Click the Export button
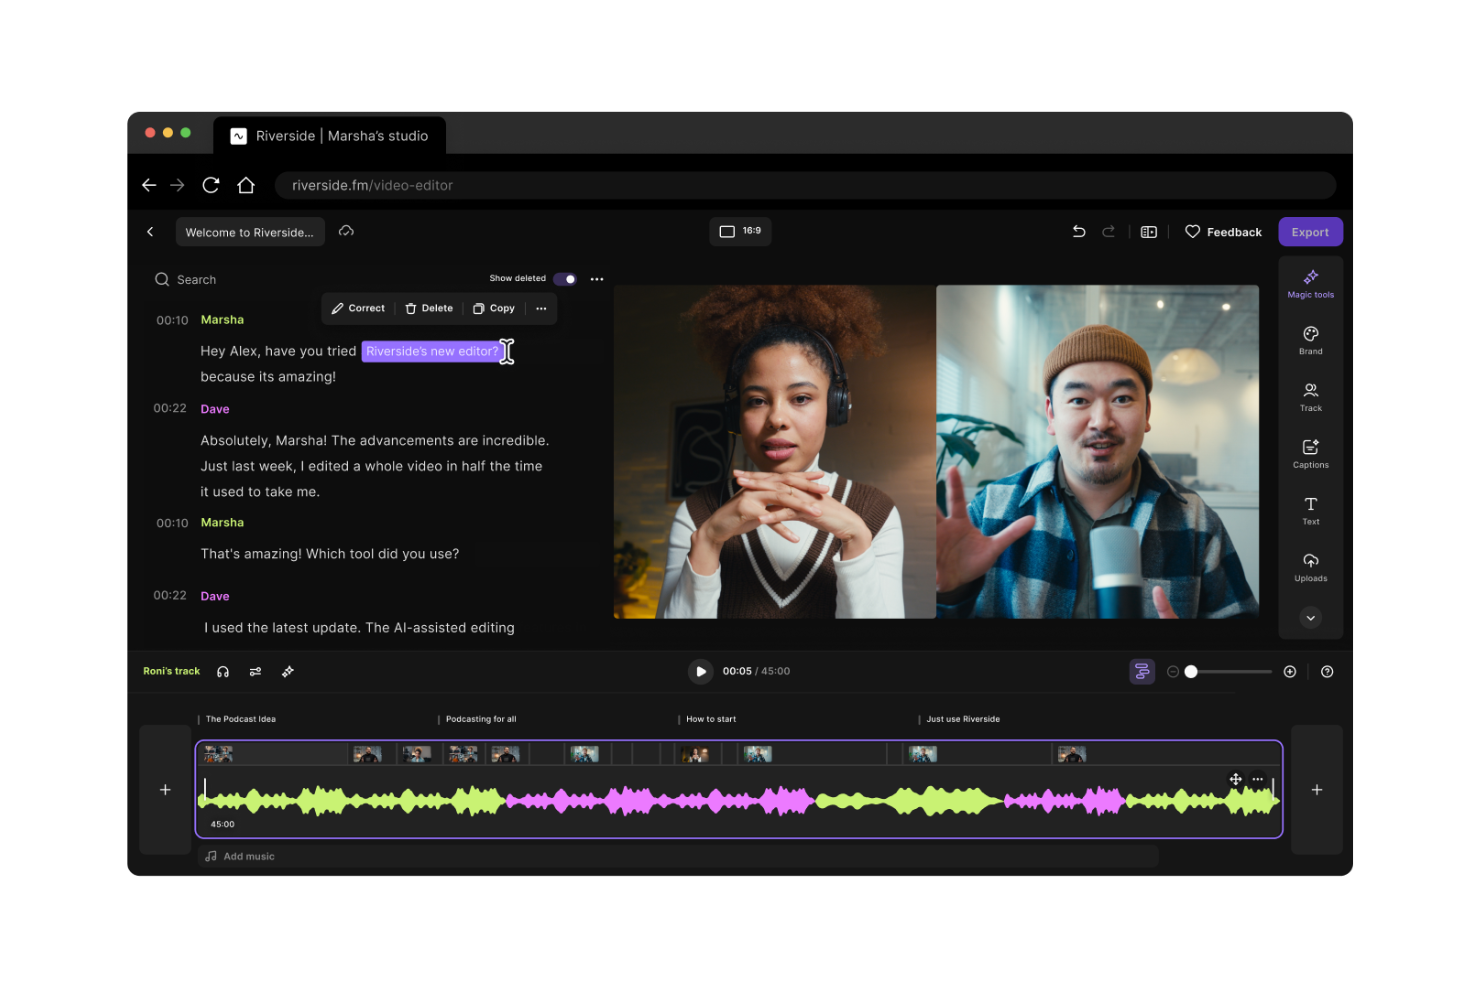 [1310, 231]
